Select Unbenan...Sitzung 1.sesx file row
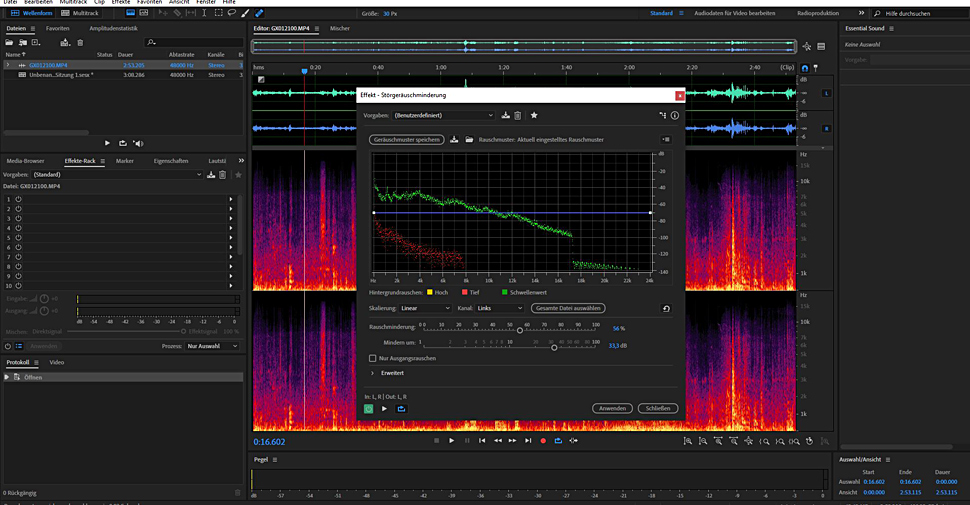Viewport: 970px width, 505px height. tap(123, 75)
